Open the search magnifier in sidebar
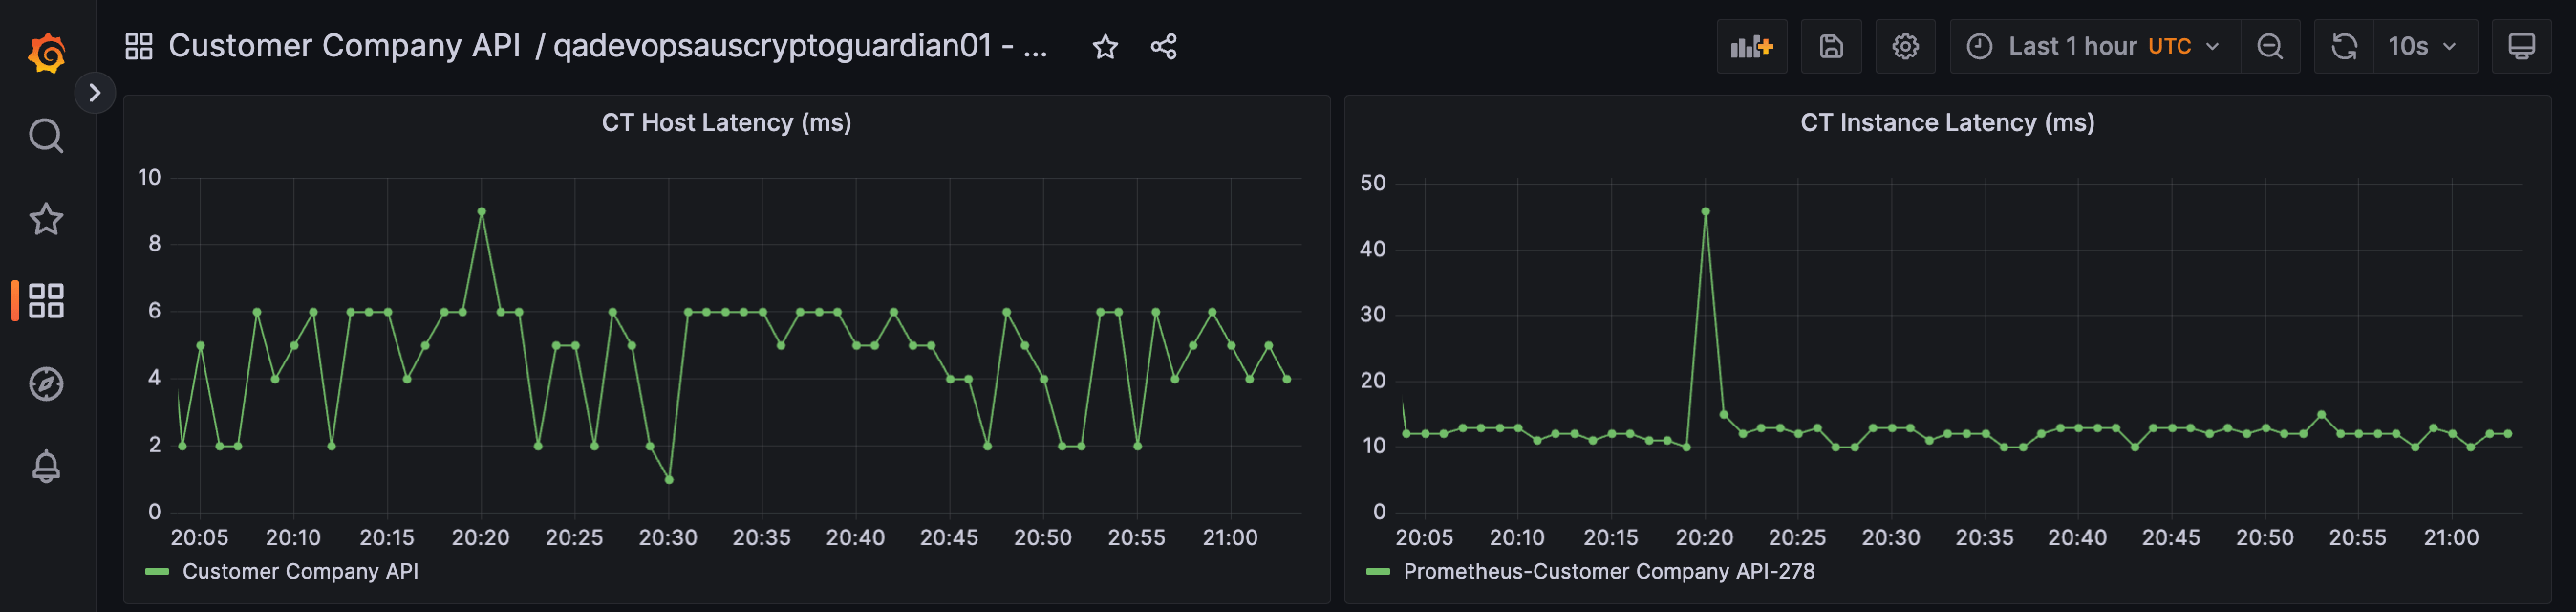This screenshot has height=612, width=2576. pos(46,135)
